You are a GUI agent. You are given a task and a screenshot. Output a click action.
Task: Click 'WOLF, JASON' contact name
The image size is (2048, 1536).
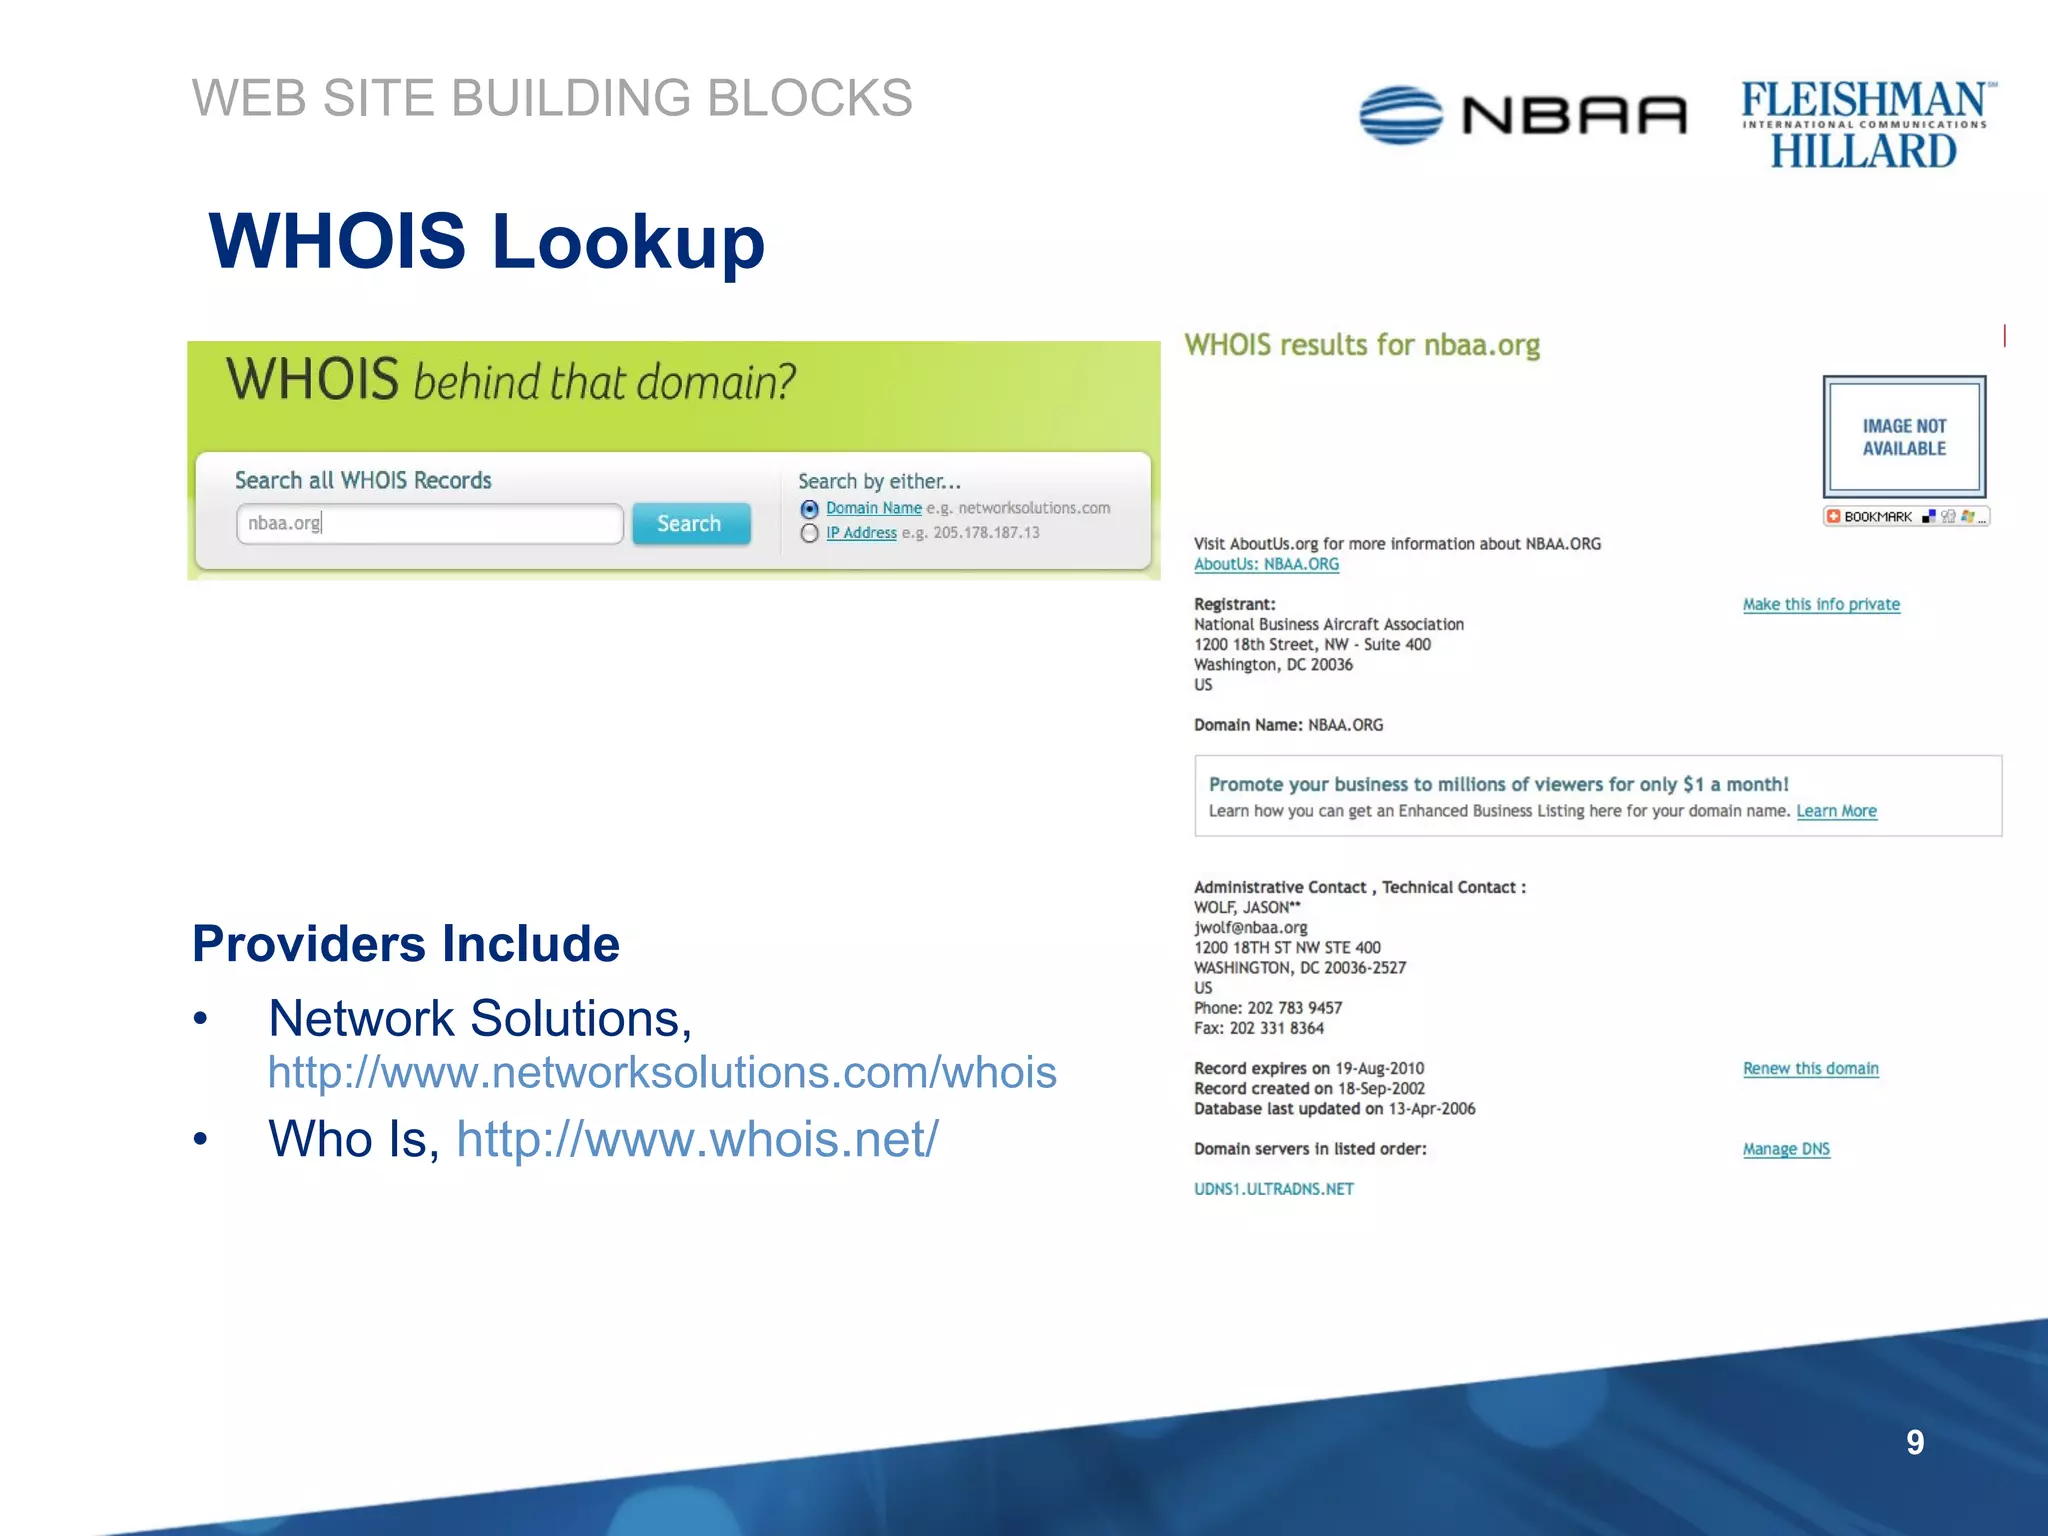click(x=1246, y=907)
